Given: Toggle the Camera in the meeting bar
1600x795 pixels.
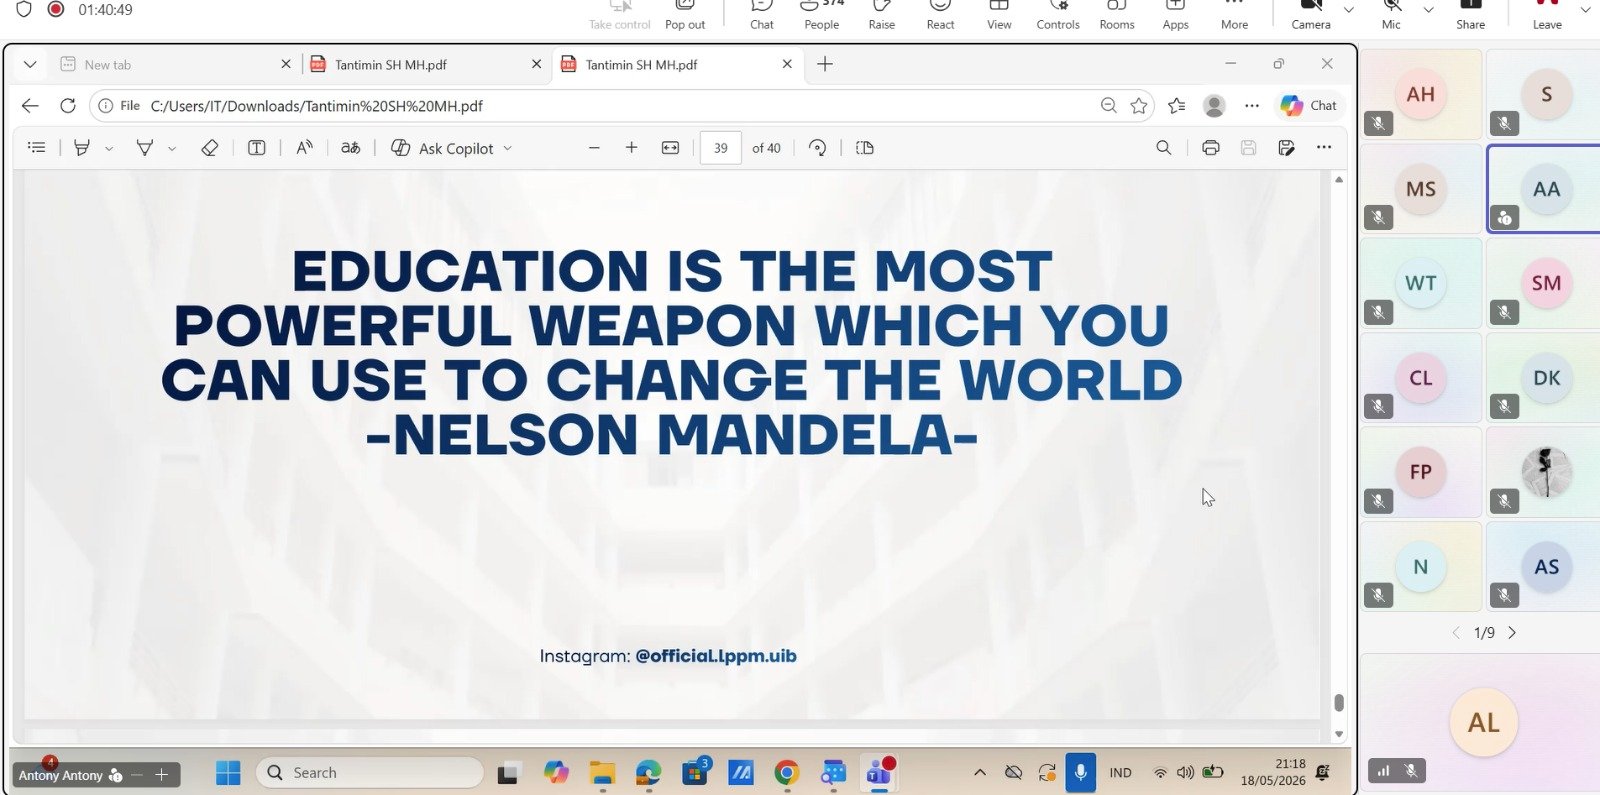Looking at the screenshot, I should click(x=1311, y=15).
